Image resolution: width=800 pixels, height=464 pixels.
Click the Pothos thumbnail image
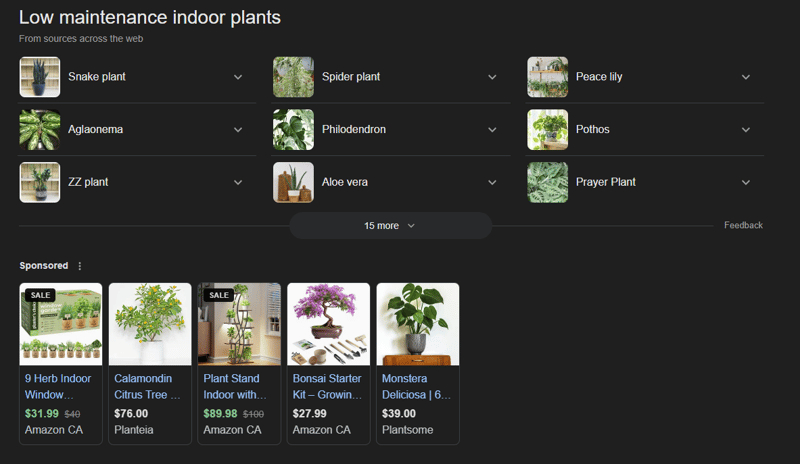pos(547,130)
